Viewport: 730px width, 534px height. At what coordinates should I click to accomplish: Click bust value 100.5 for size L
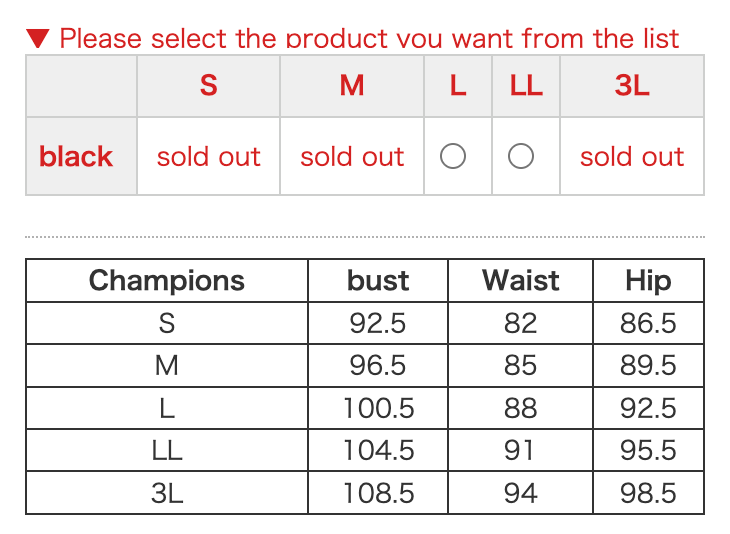tap(378, 408)
